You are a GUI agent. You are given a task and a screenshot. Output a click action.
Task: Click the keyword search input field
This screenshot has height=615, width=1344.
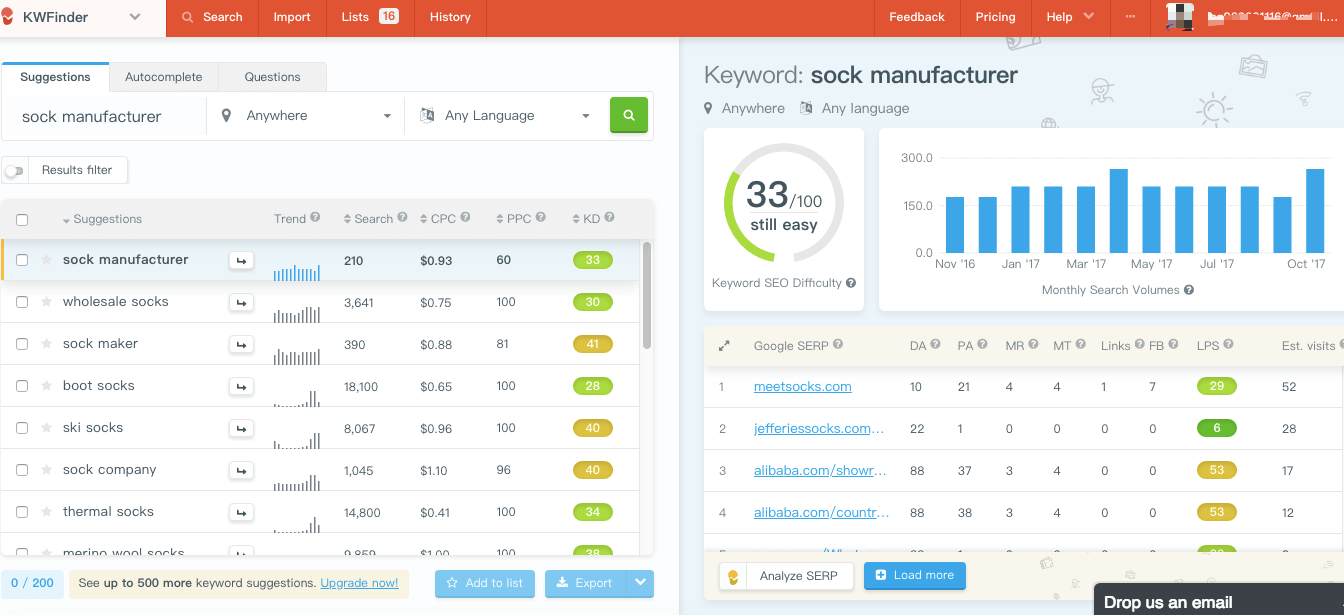click(x=105, y=116)
